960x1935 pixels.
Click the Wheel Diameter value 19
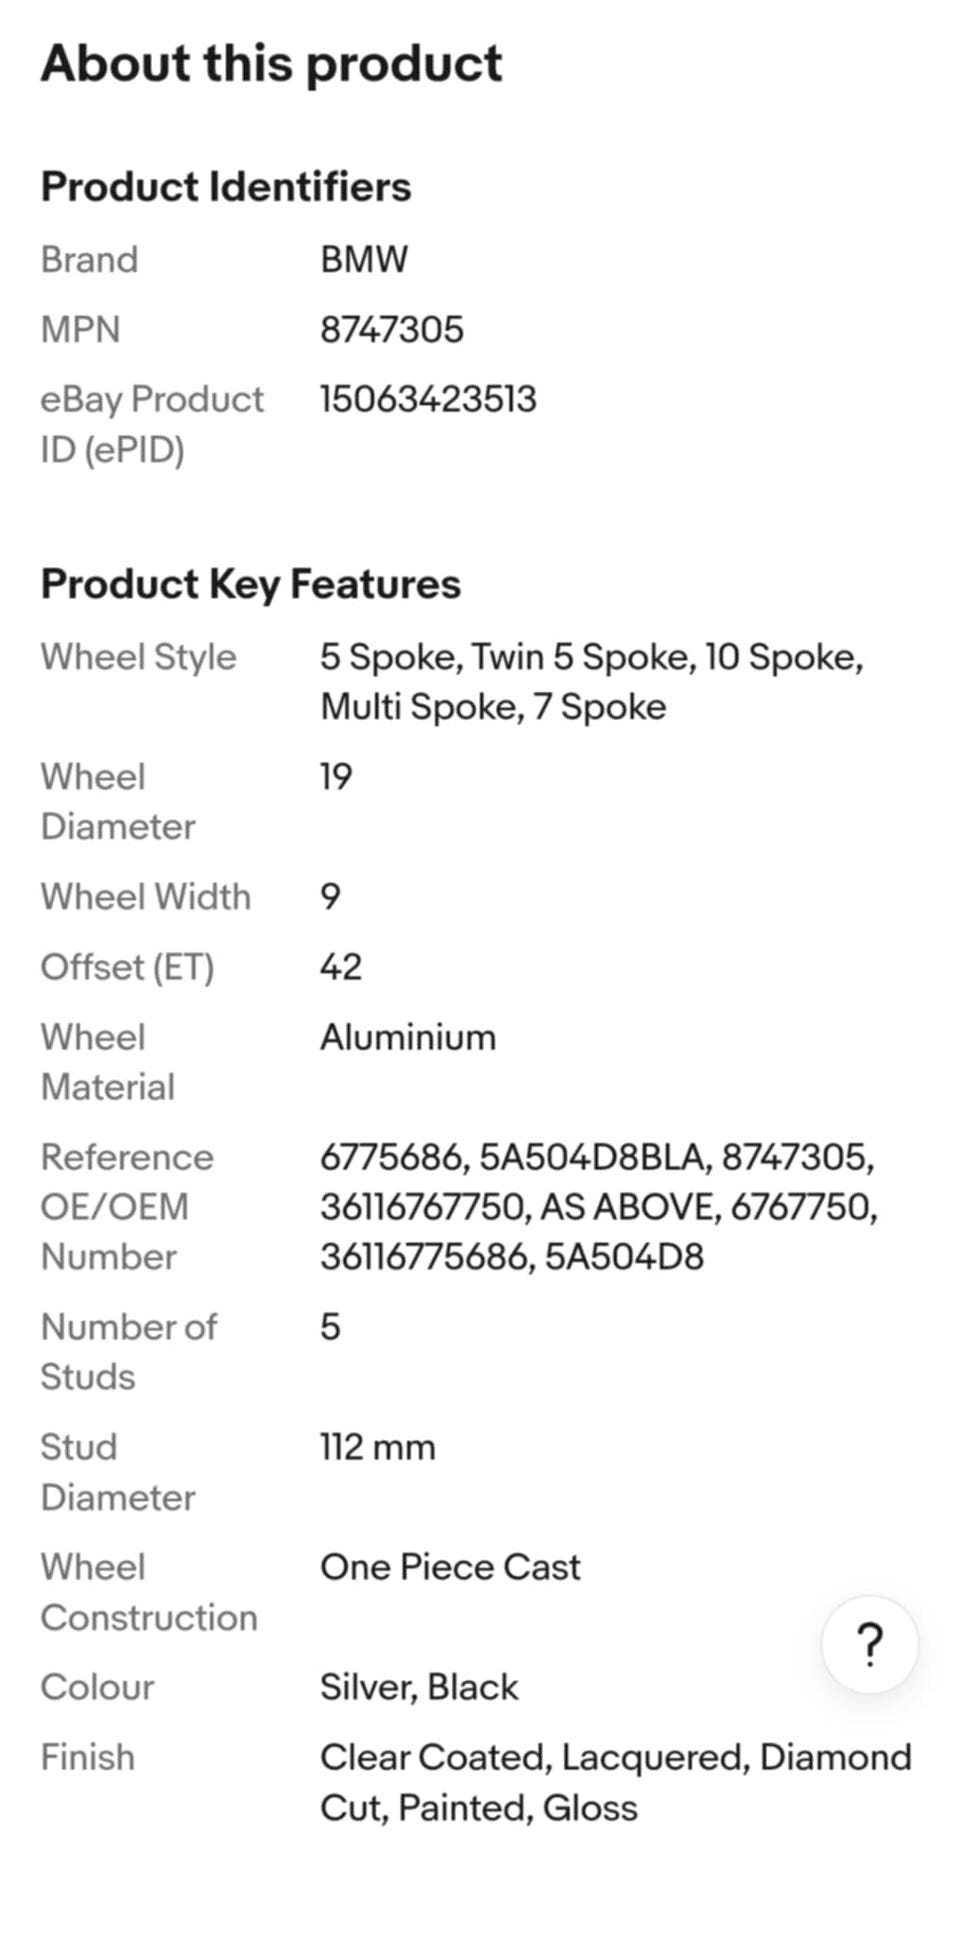point(336,777)
